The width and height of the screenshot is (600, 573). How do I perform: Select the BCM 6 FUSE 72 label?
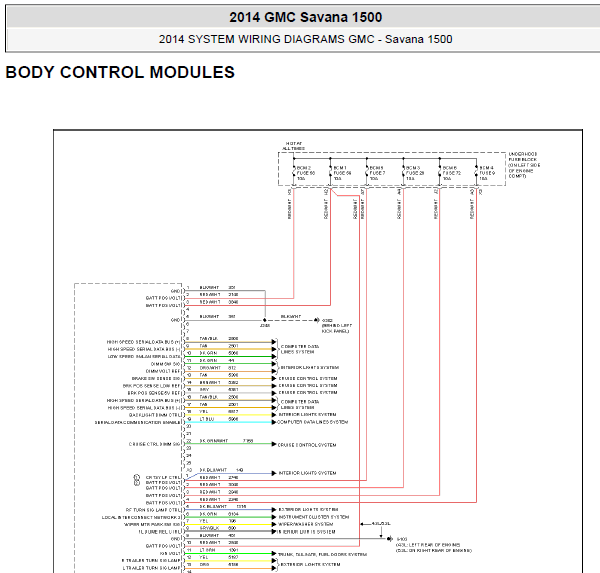tap(452, 173)
